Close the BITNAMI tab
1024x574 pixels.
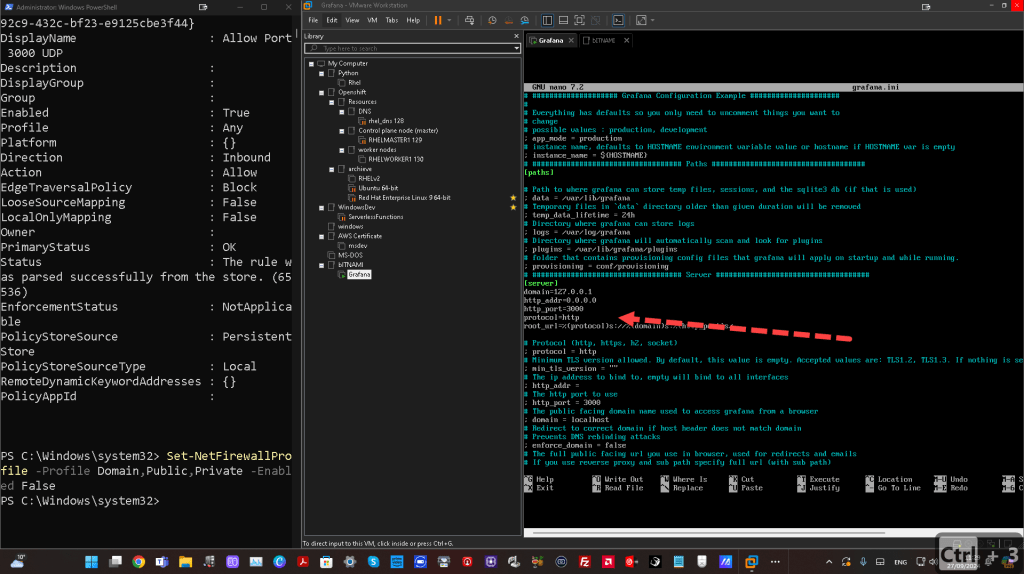[x=626, y=40]
